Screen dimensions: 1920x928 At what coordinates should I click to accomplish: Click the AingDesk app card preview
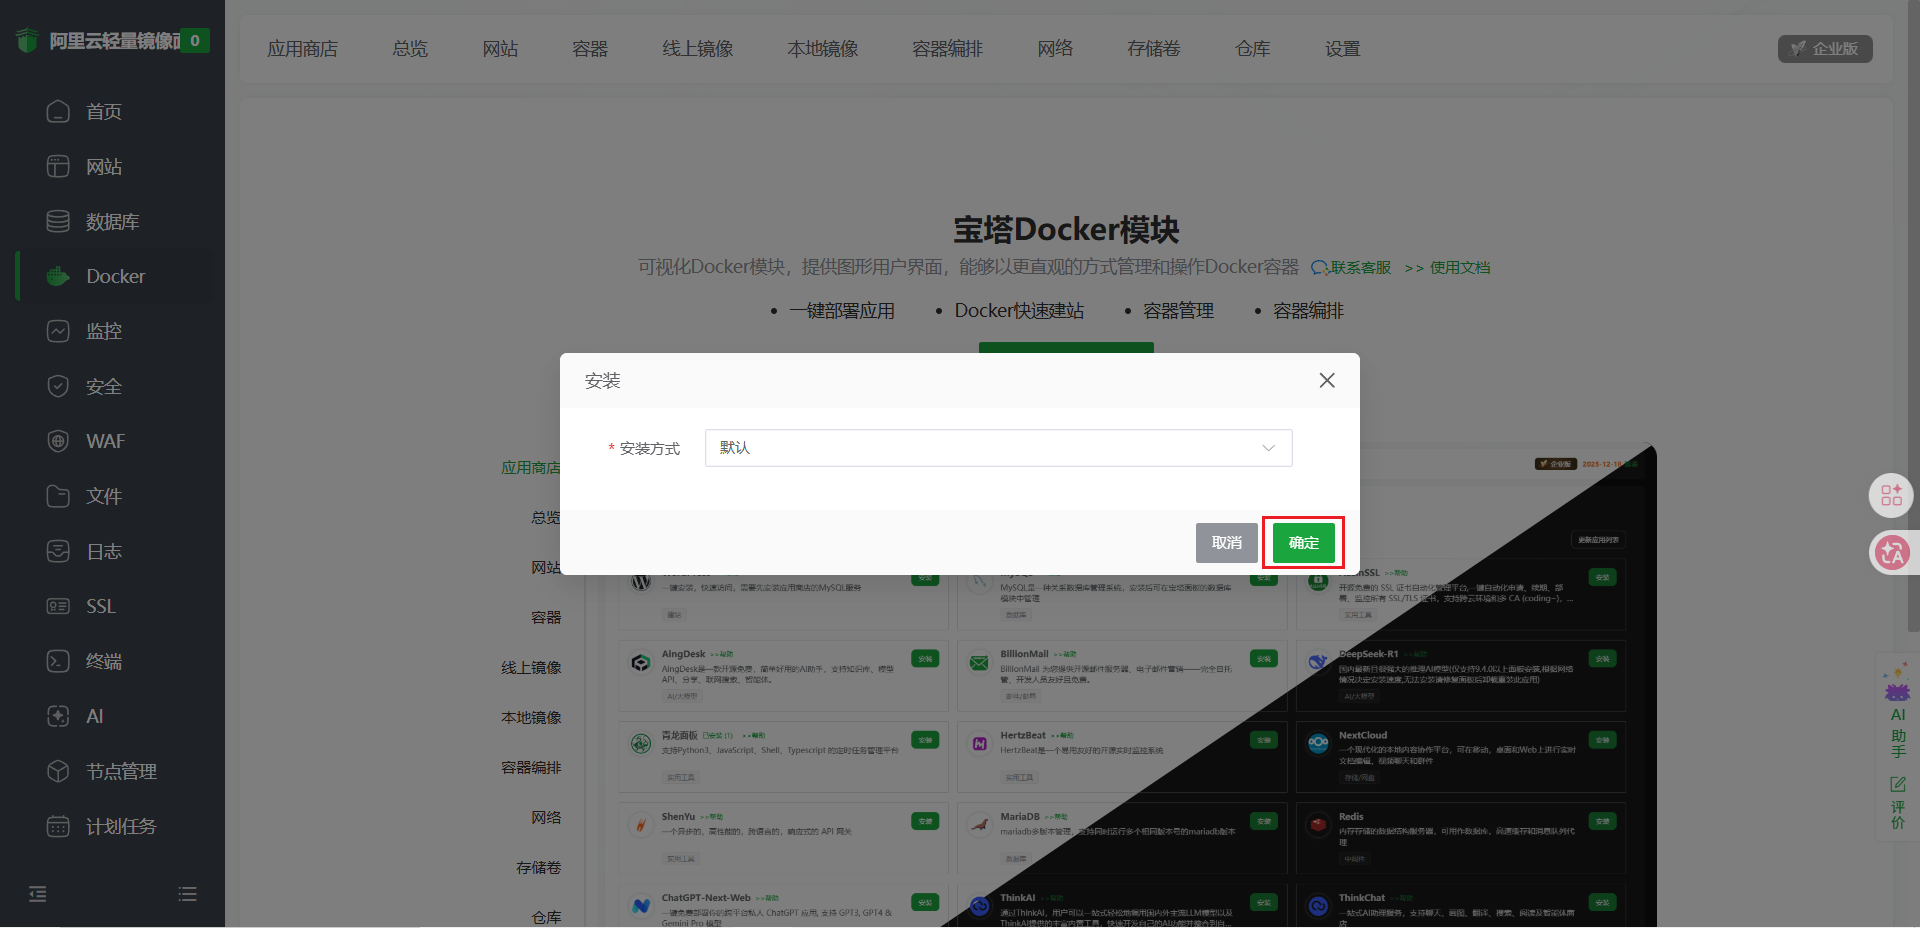[783, 676]
